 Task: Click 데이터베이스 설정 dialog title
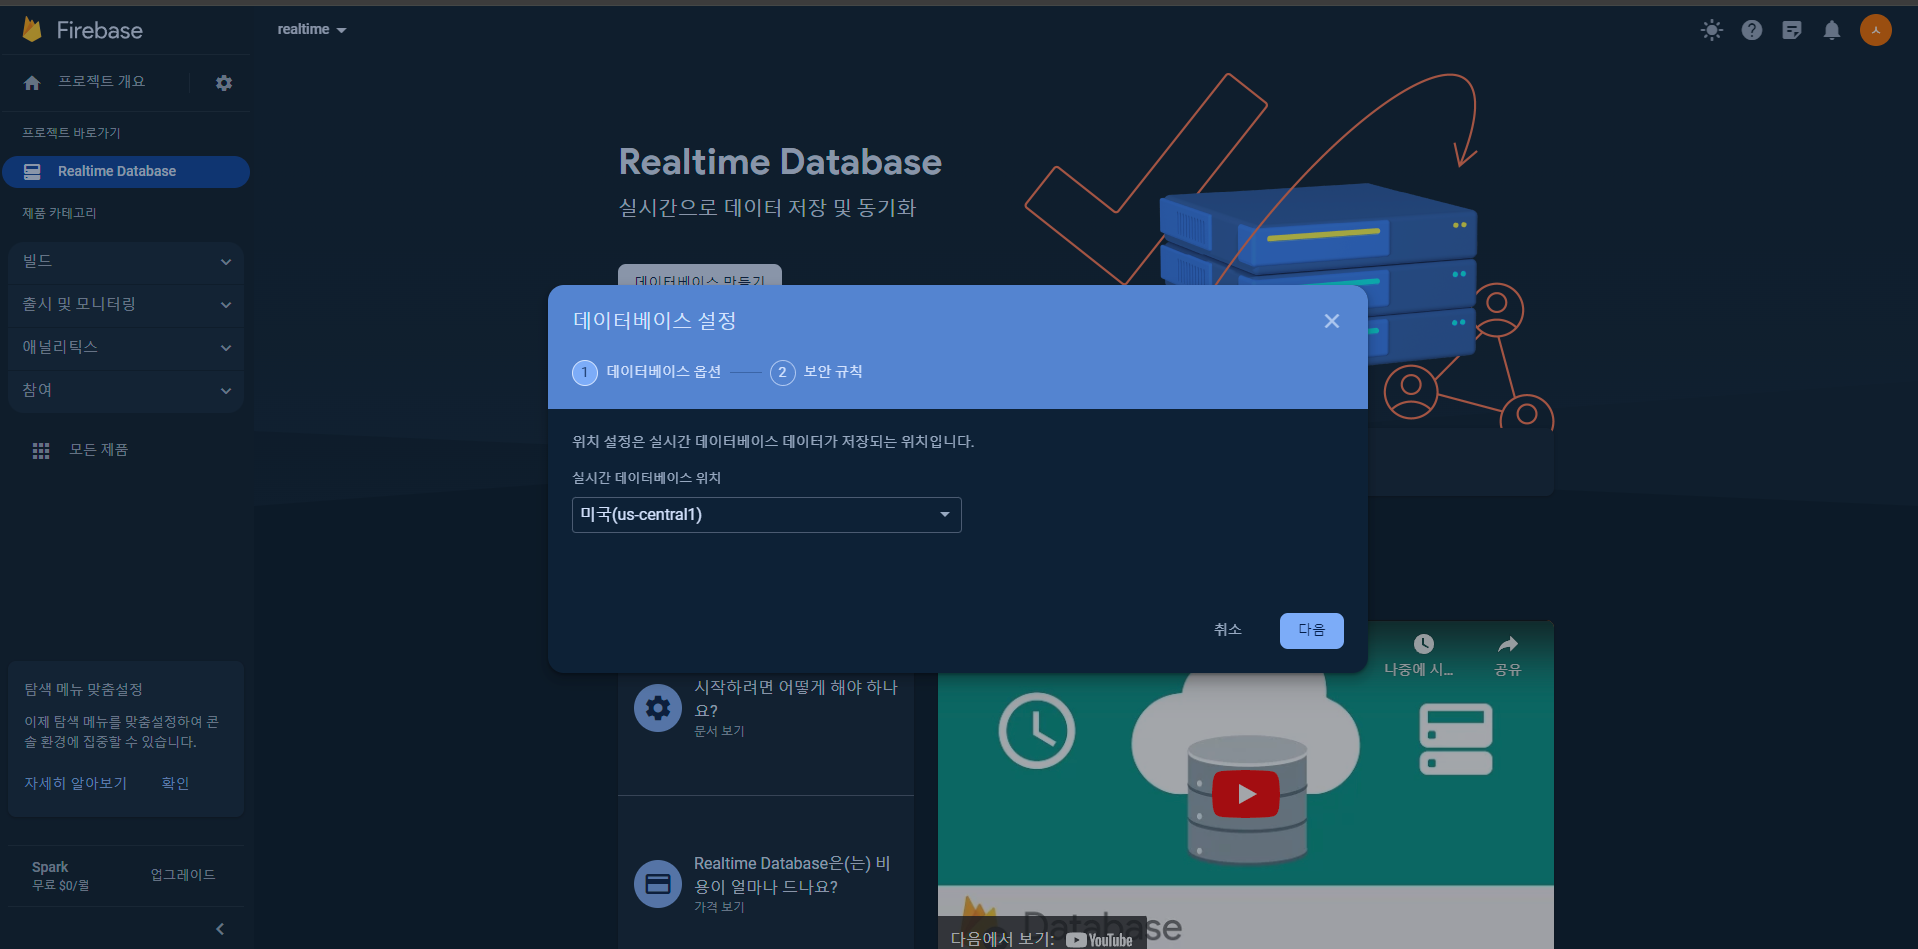coord(655,321)
